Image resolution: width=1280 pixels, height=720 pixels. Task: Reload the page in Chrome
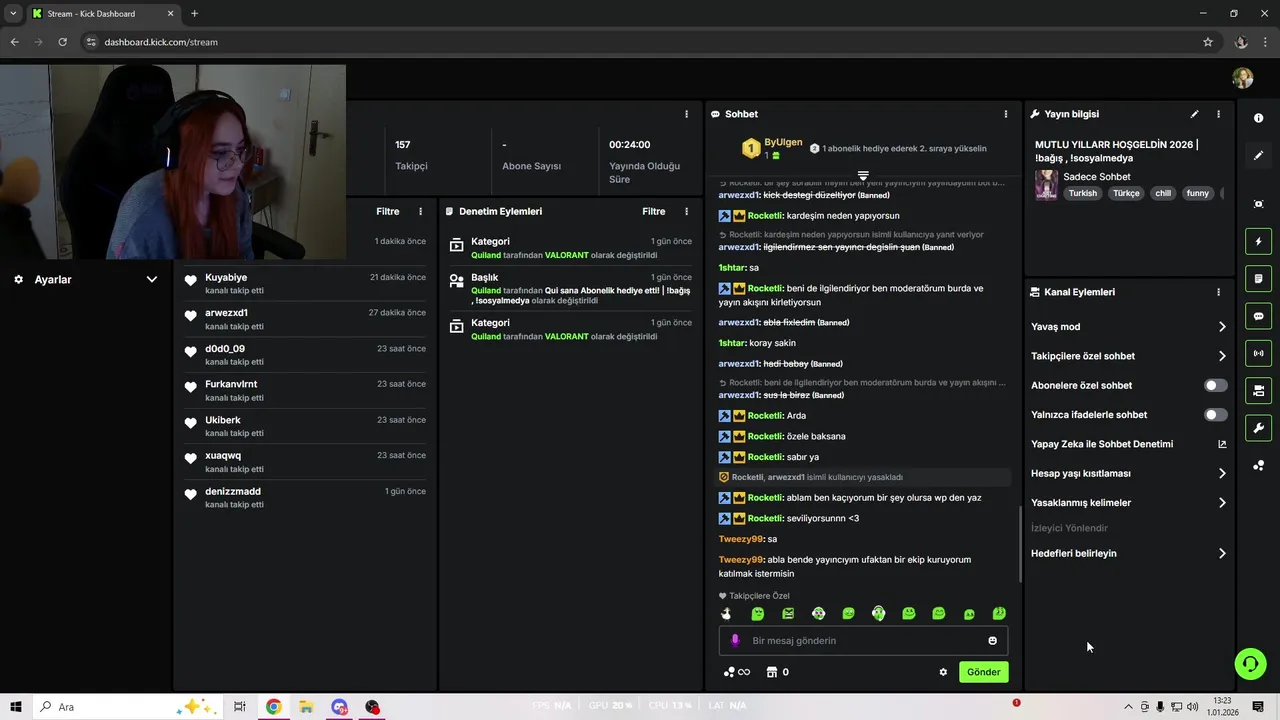pyautogui.click(x=62, y=42)
